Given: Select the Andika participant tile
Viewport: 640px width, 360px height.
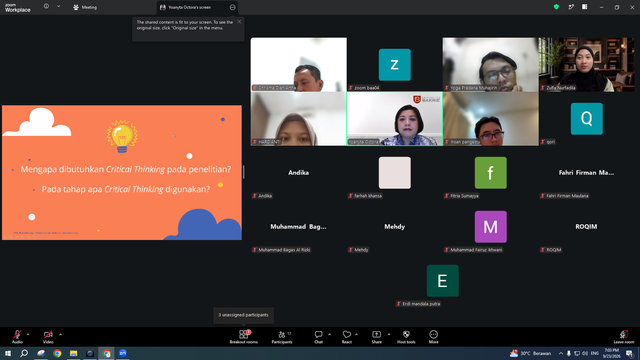Looking at the screenshot, I should pyautogui.click(x=299, y=173).
